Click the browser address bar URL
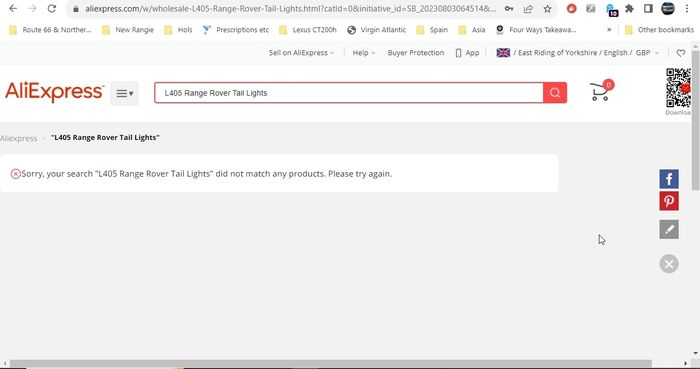Image resolution: width=700 pixels, height=369 pixels. click(290, 9)
